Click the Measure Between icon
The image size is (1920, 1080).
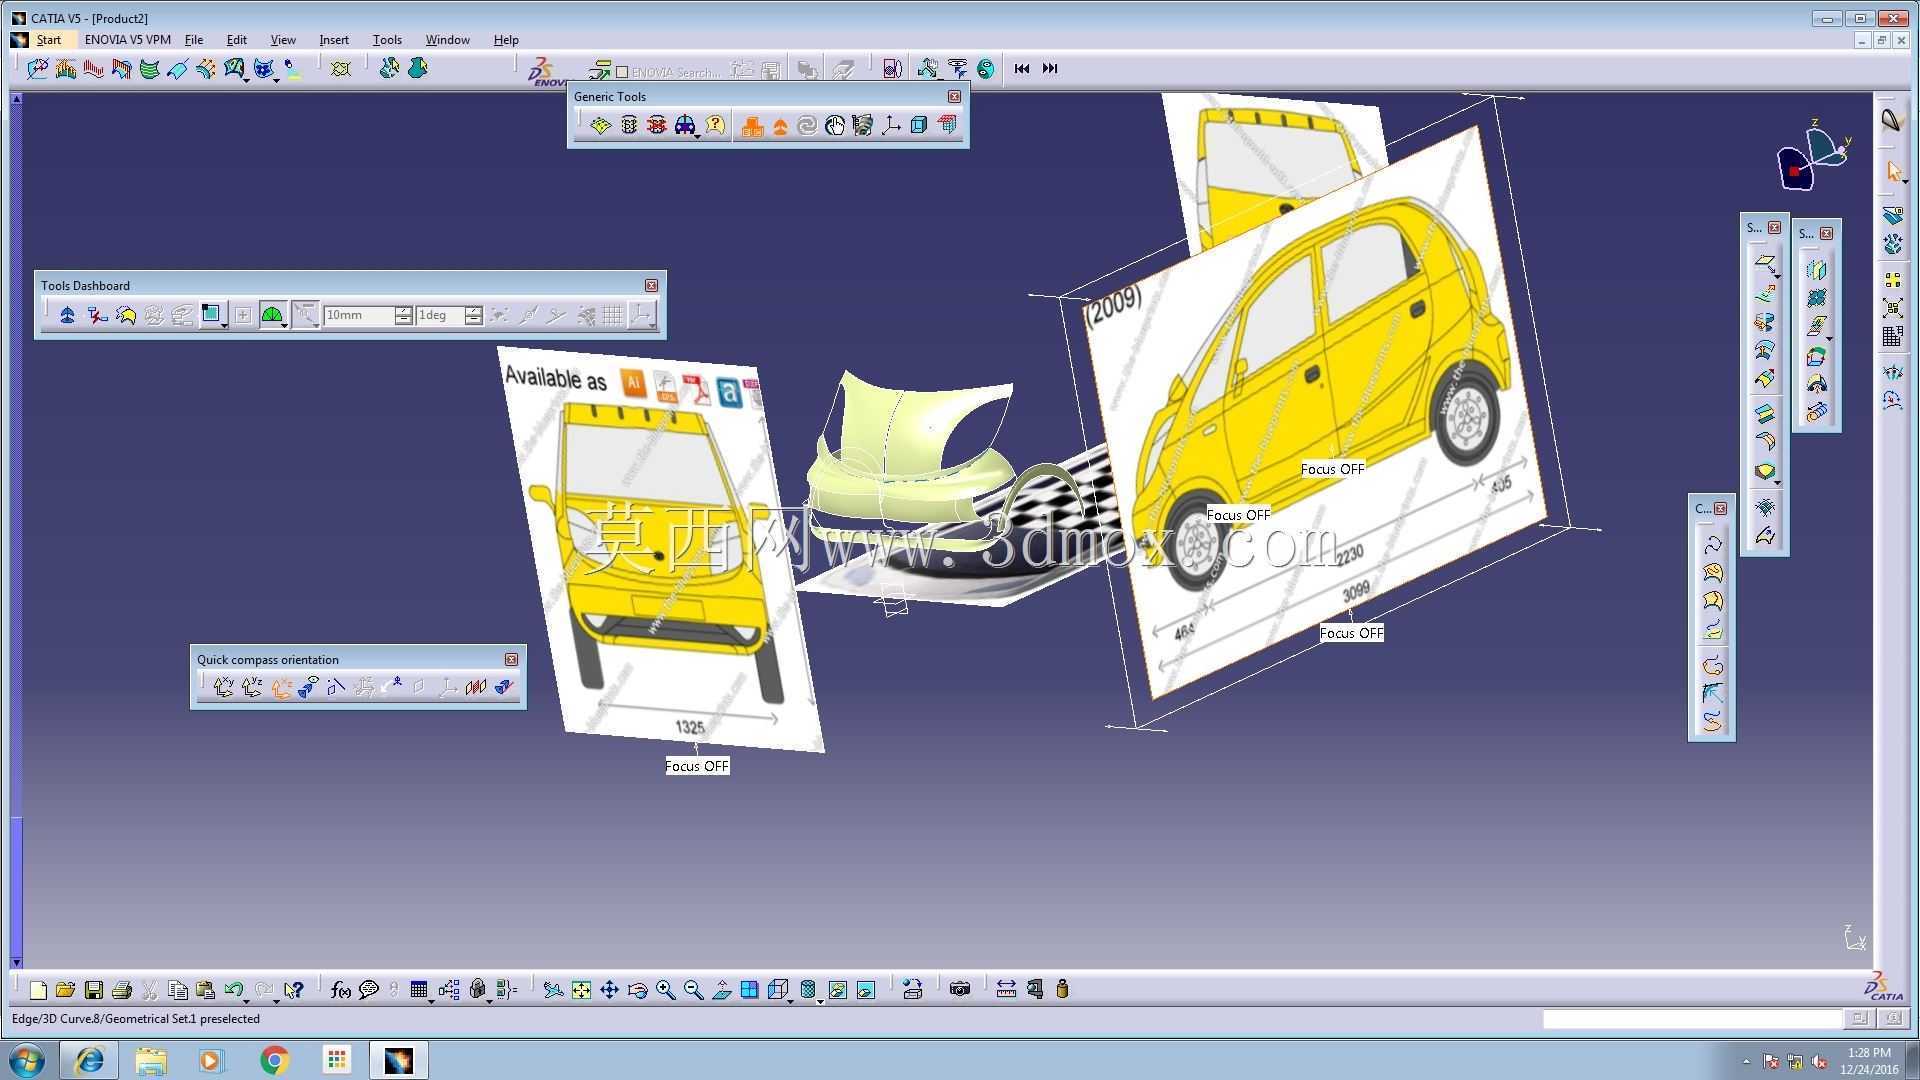(x=1006, y=990)
